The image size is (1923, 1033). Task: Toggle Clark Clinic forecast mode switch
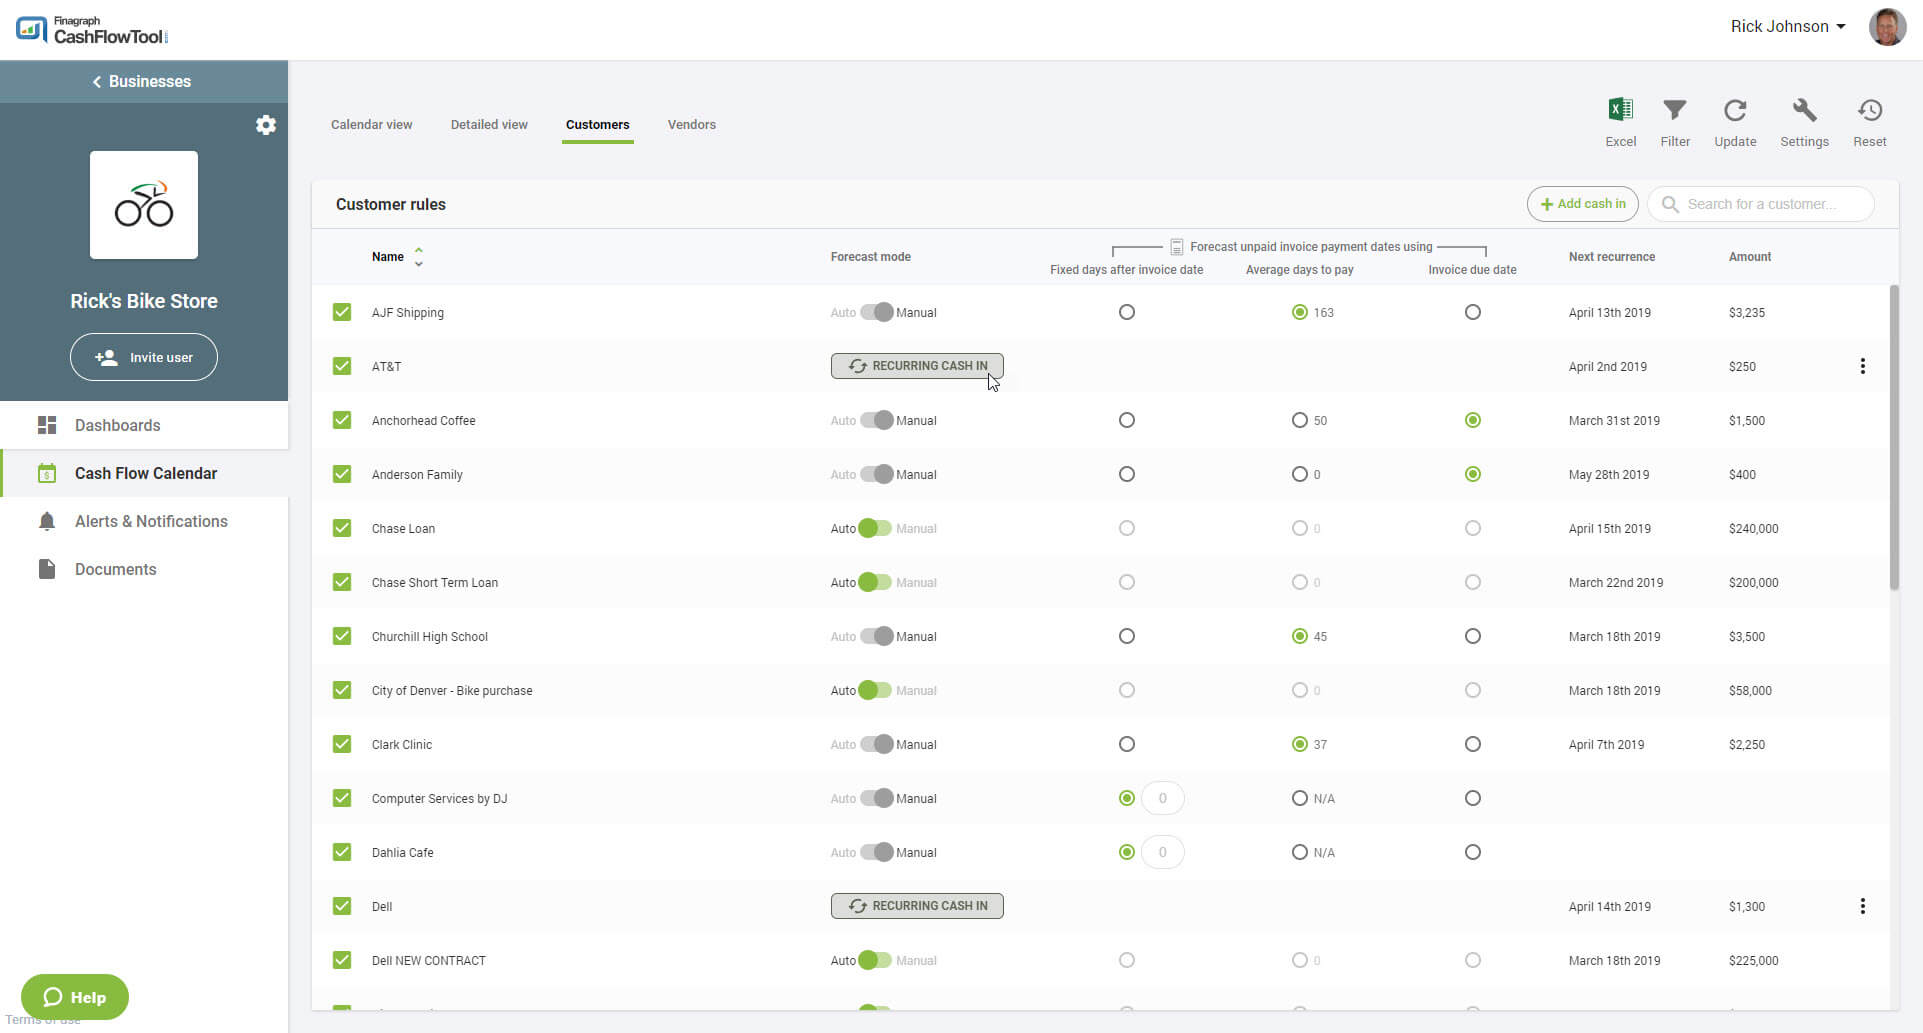877,744
